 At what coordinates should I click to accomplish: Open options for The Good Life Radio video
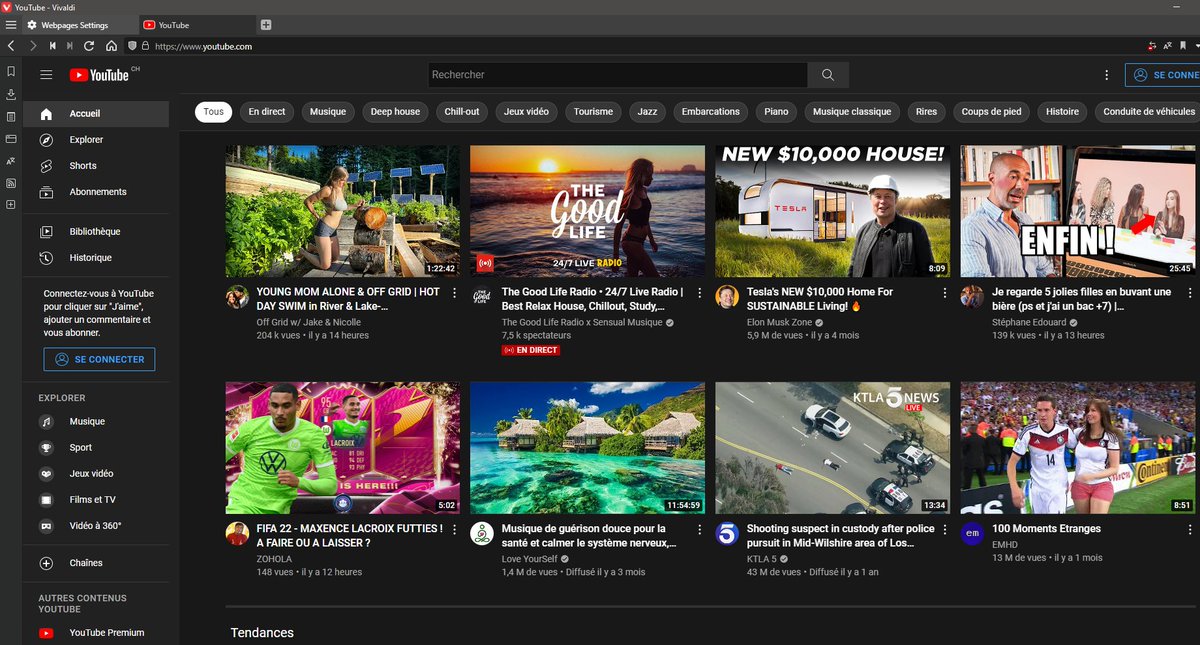(700, 293)
